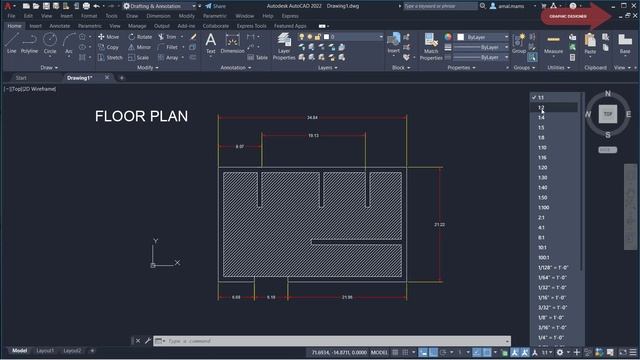Open workspace dropdown Drafting & Annotation

(159, 6)
